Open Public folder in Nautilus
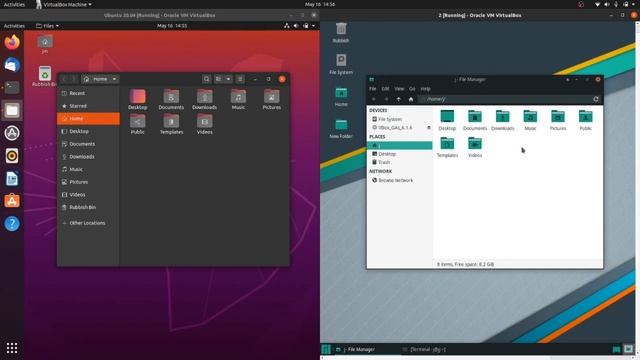640x360 pixels. 138,124
